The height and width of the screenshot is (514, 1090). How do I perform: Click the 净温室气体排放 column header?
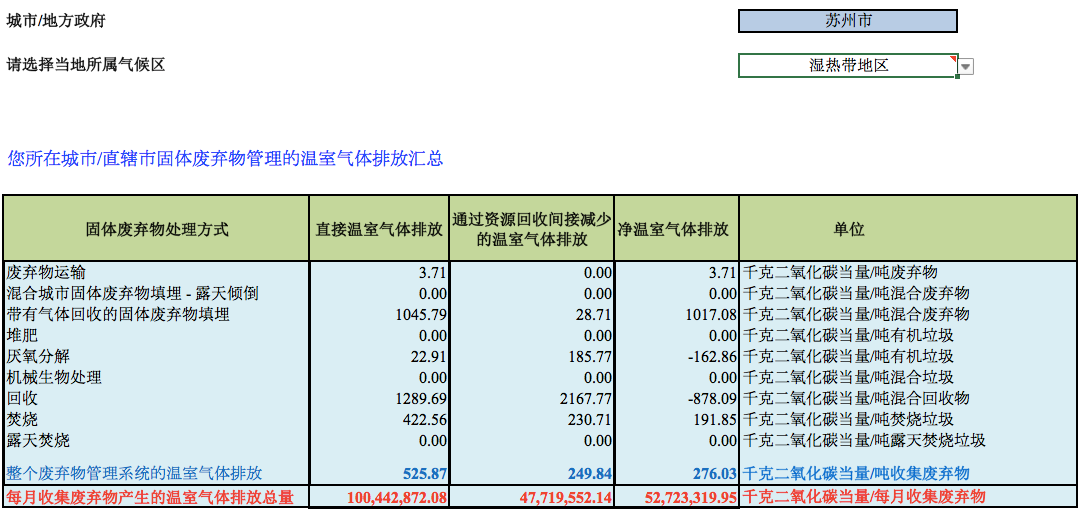676,229
